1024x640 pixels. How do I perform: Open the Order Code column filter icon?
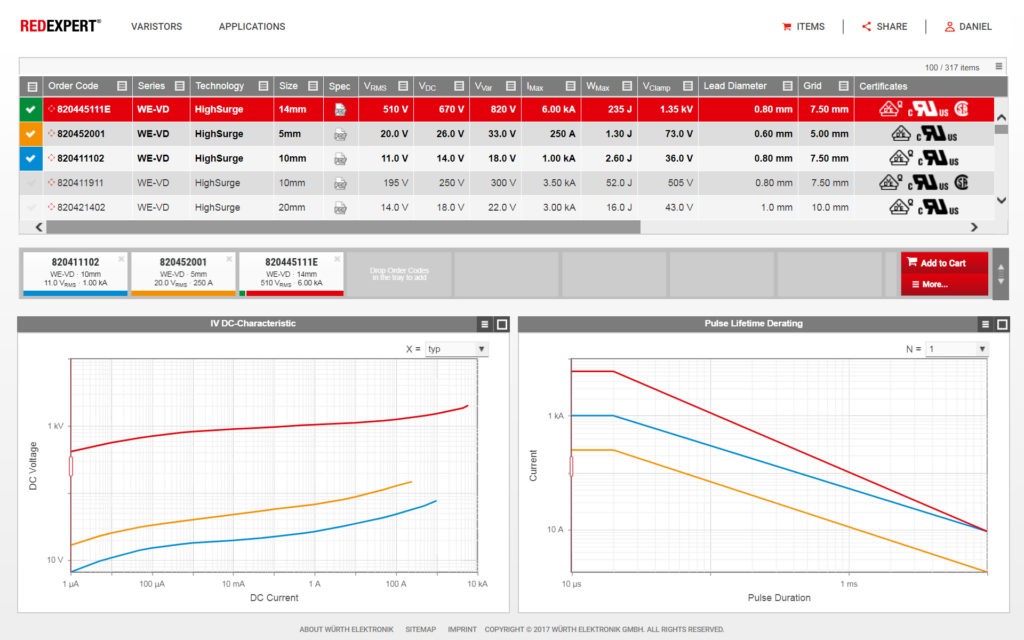point(124,86)
